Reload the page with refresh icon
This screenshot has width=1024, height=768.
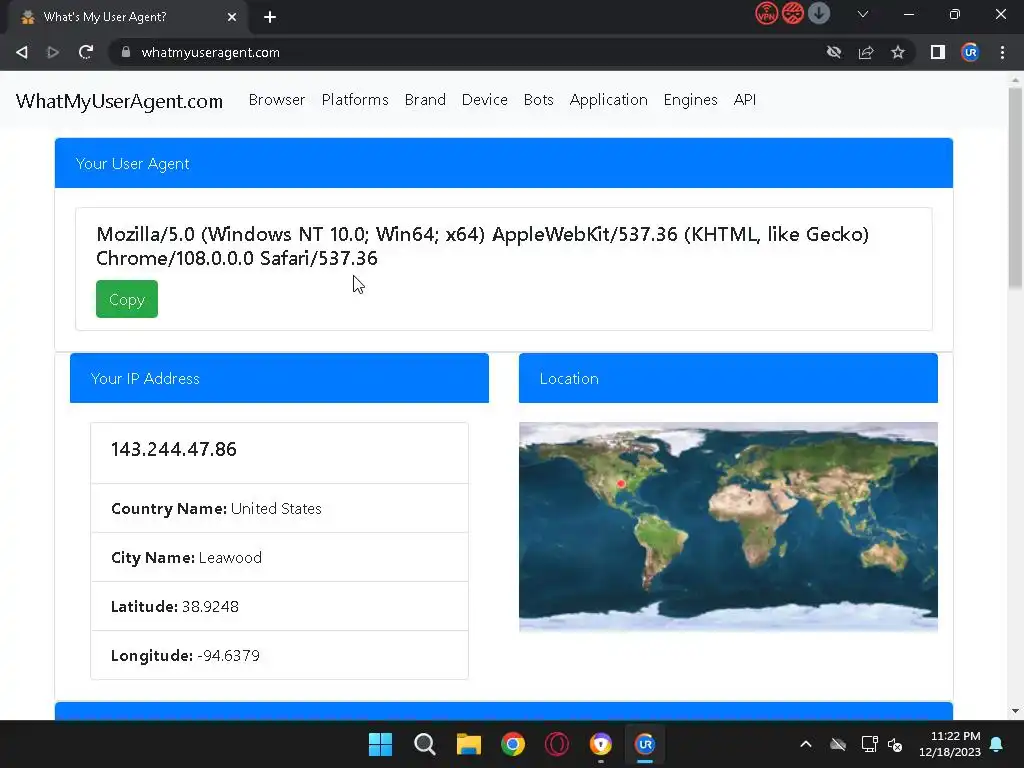[x=86, y=52]
